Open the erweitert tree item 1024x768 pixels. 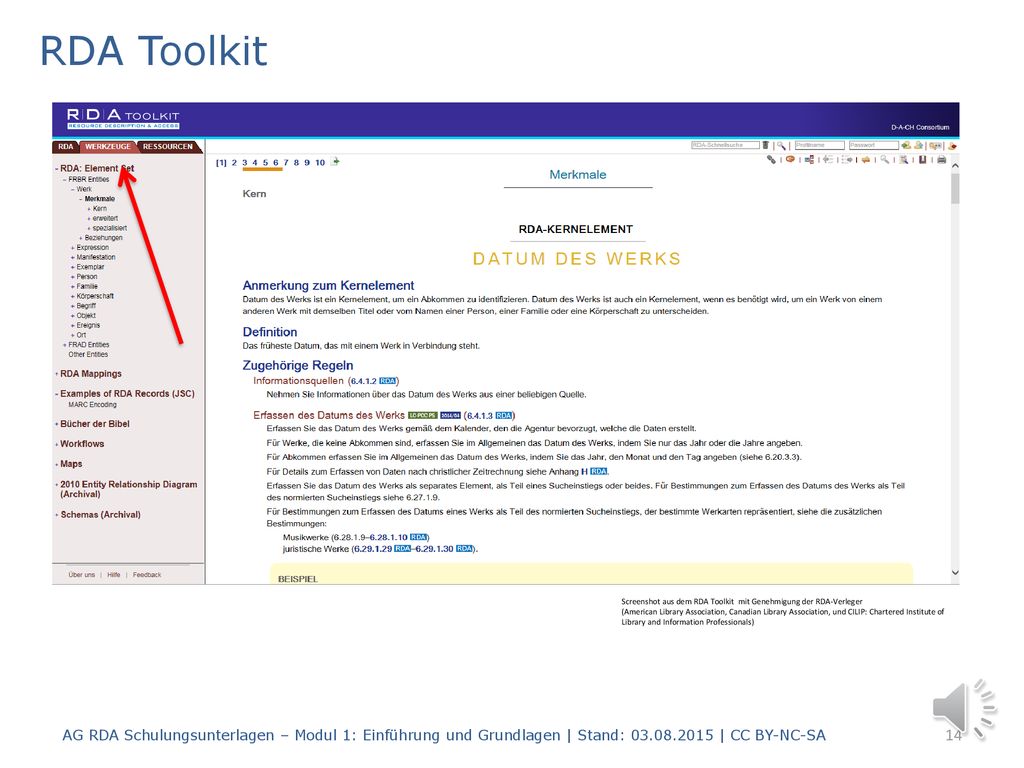[105, 218]
